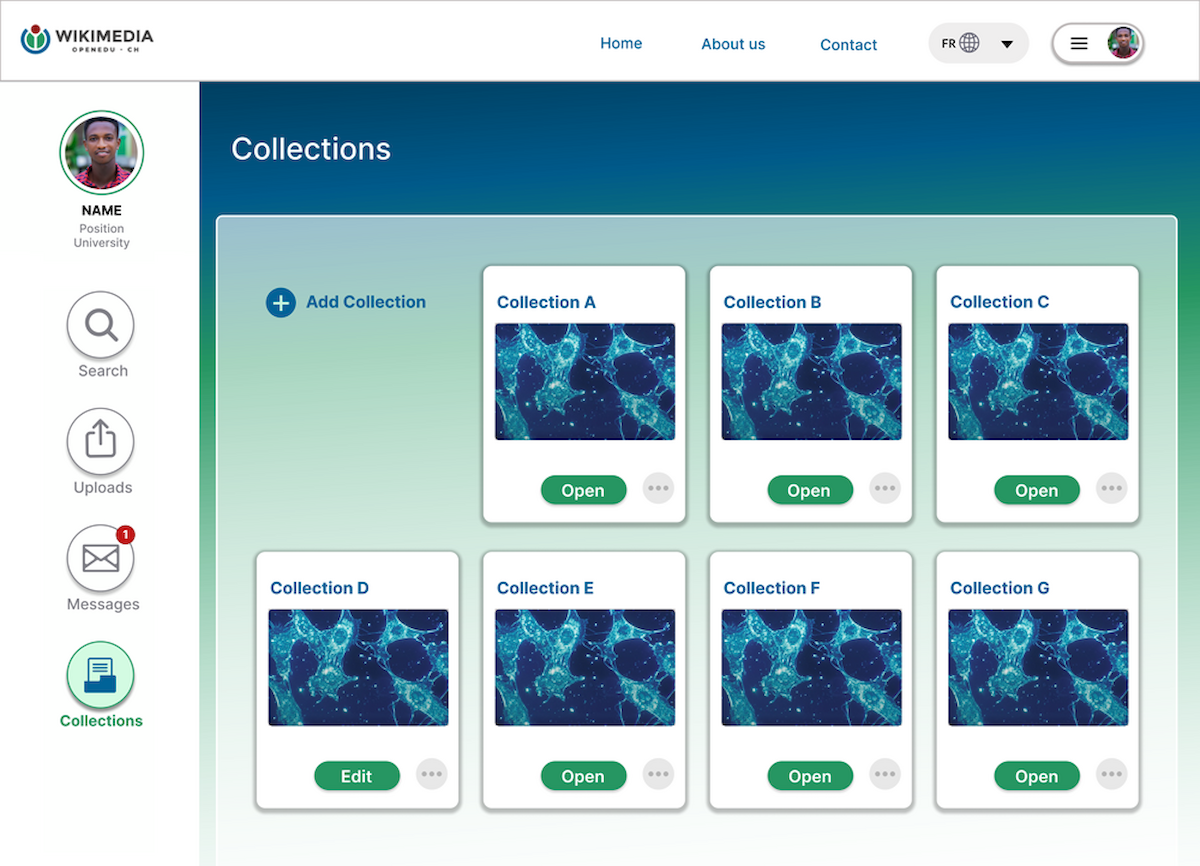Screen dimensions: 1200x866
Task: Select Collection C thumbnail image
Action: click(x=1038, y=381)
